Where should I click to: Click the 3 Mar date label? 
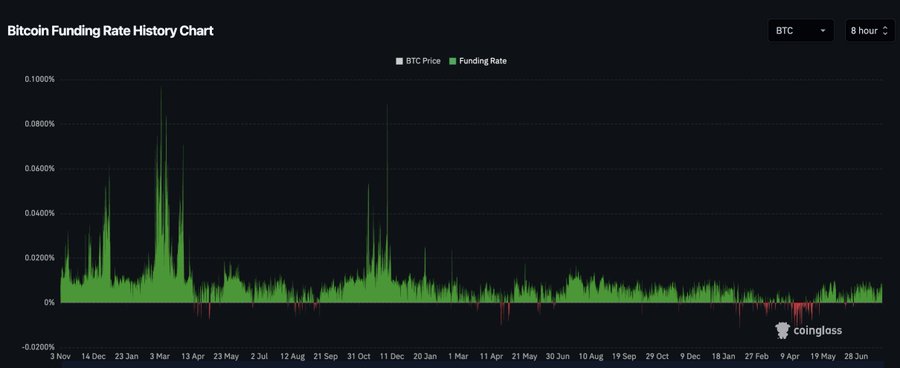point(160,357)
